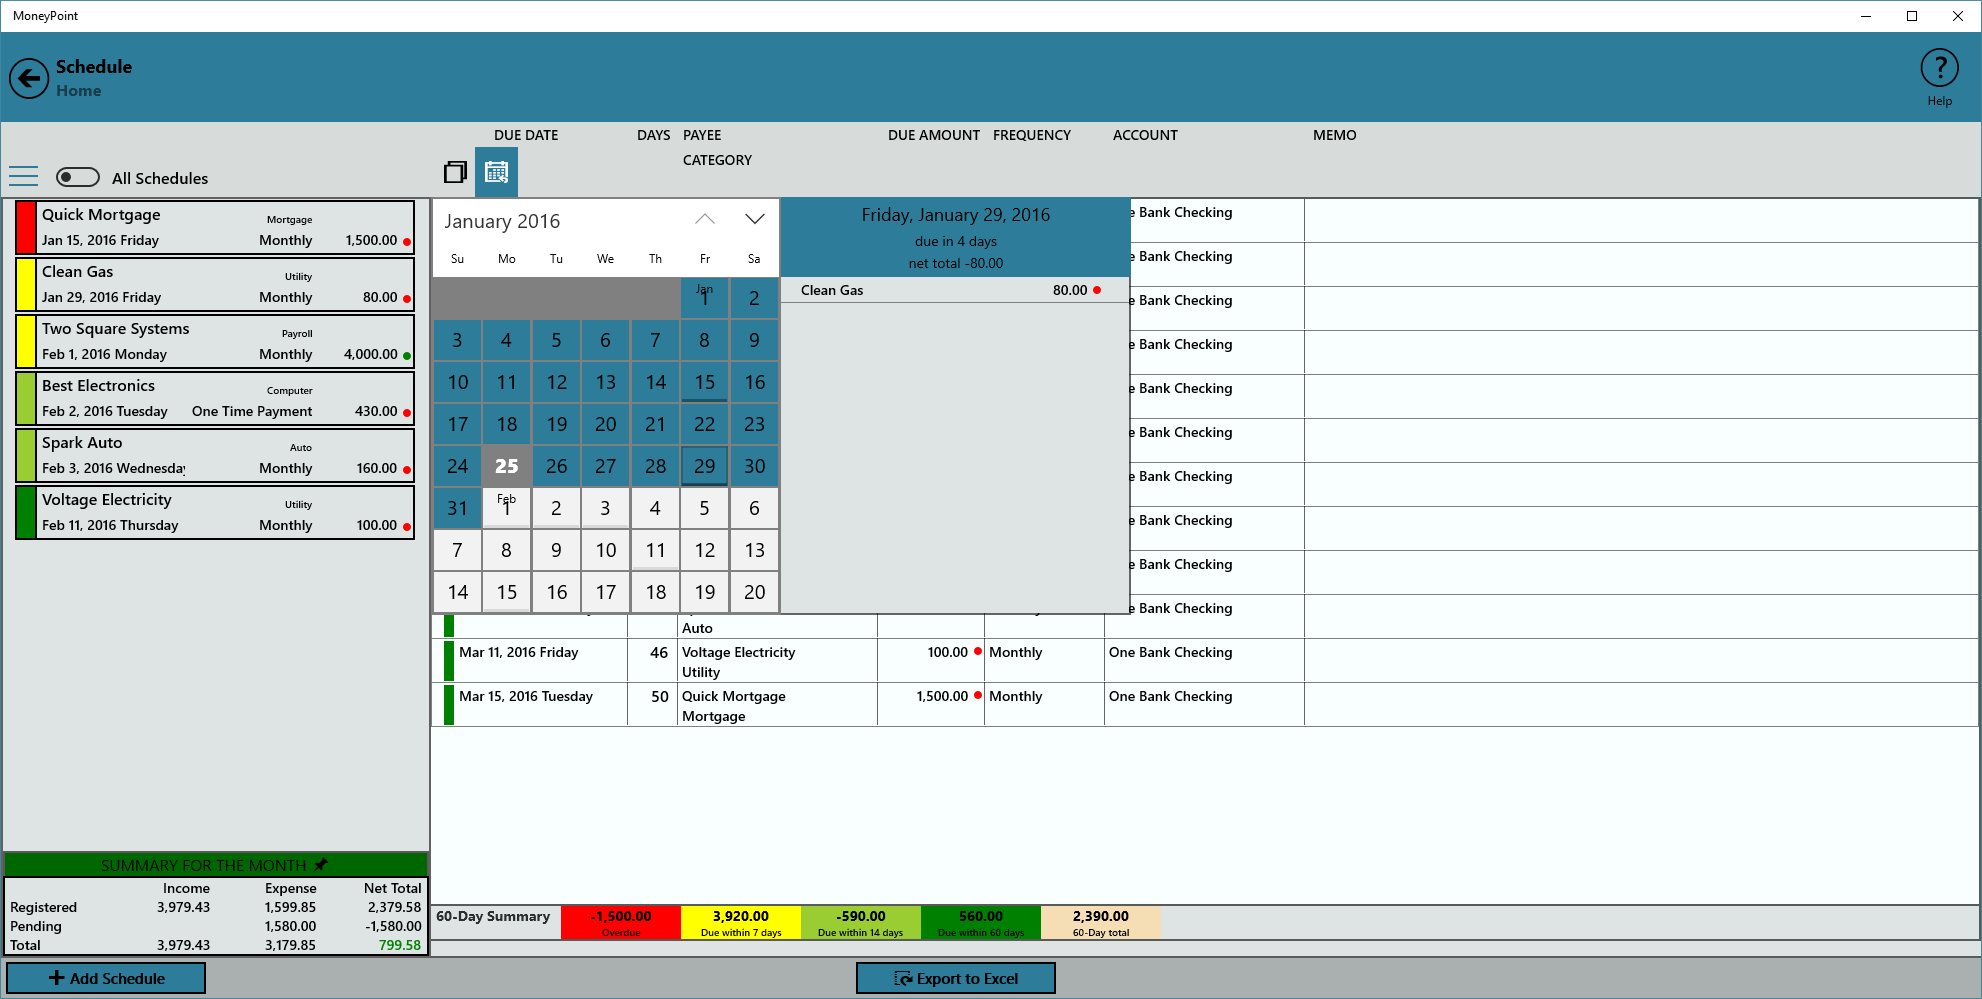This screenshot has height=999, width=1982.
Task: Select the Spark Auto schedule card
Action: pyautogui.click(x=215, y=455)
